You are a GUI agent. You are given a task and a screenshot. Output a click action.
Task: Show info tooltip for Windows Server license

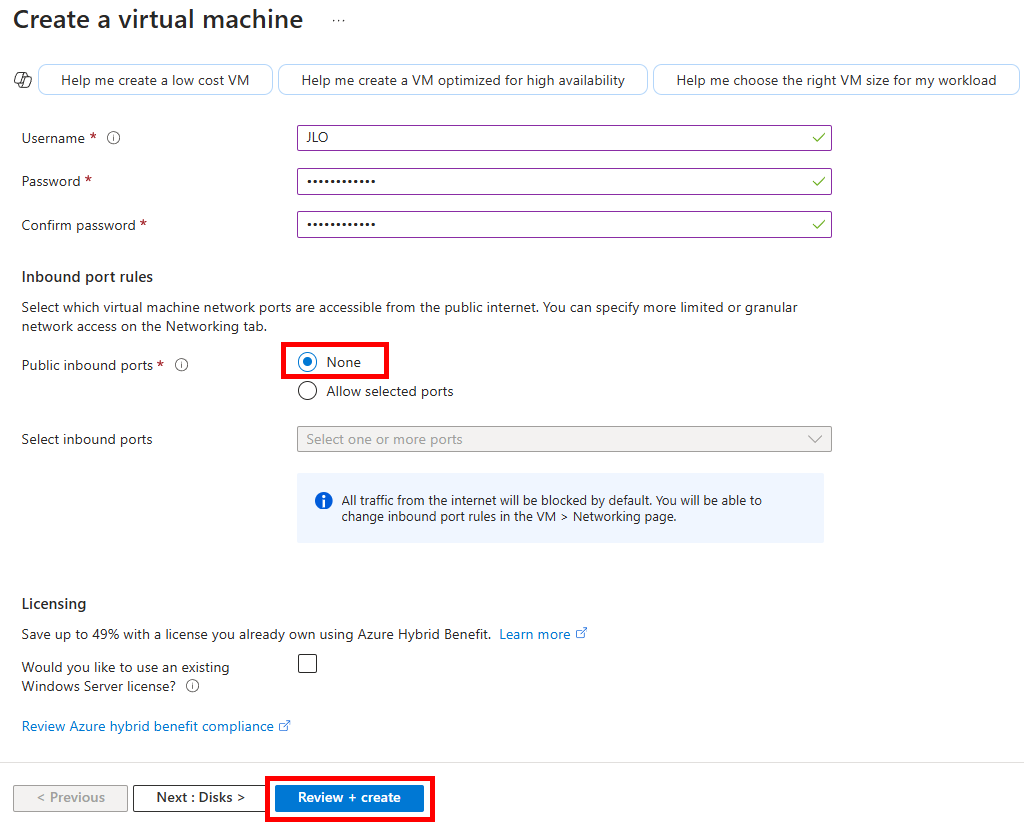[x=193, y=686]
